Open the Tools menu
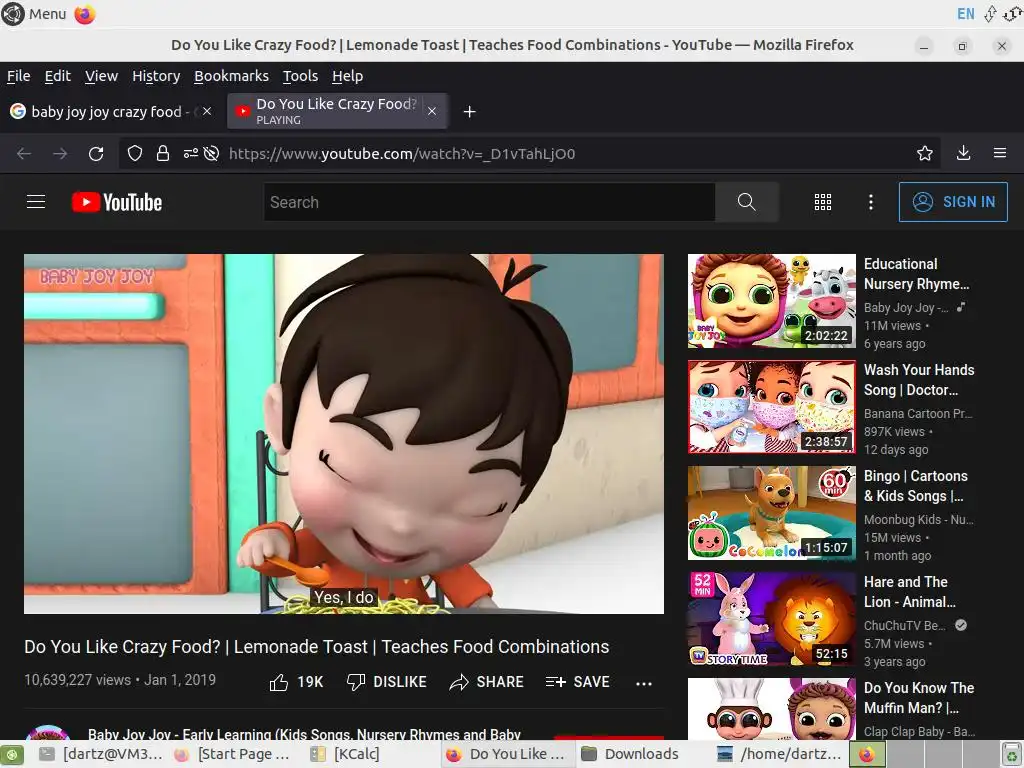The width and height of the screenshot is (1024, 768). tap(300, 76)
